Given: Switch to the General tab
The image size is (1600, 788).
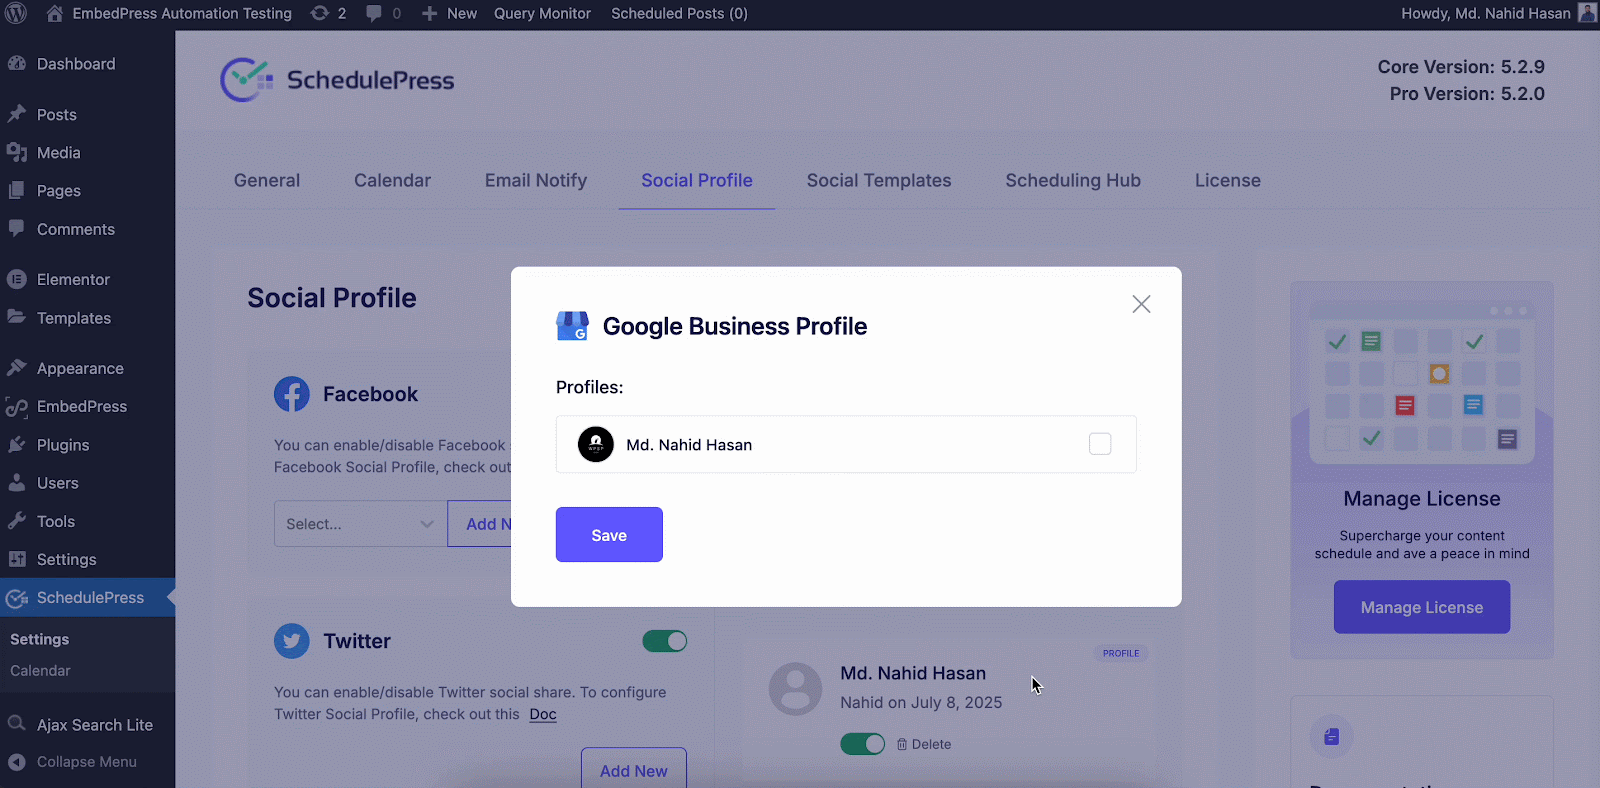Looking at the screenshot, I should coord(267,180).
